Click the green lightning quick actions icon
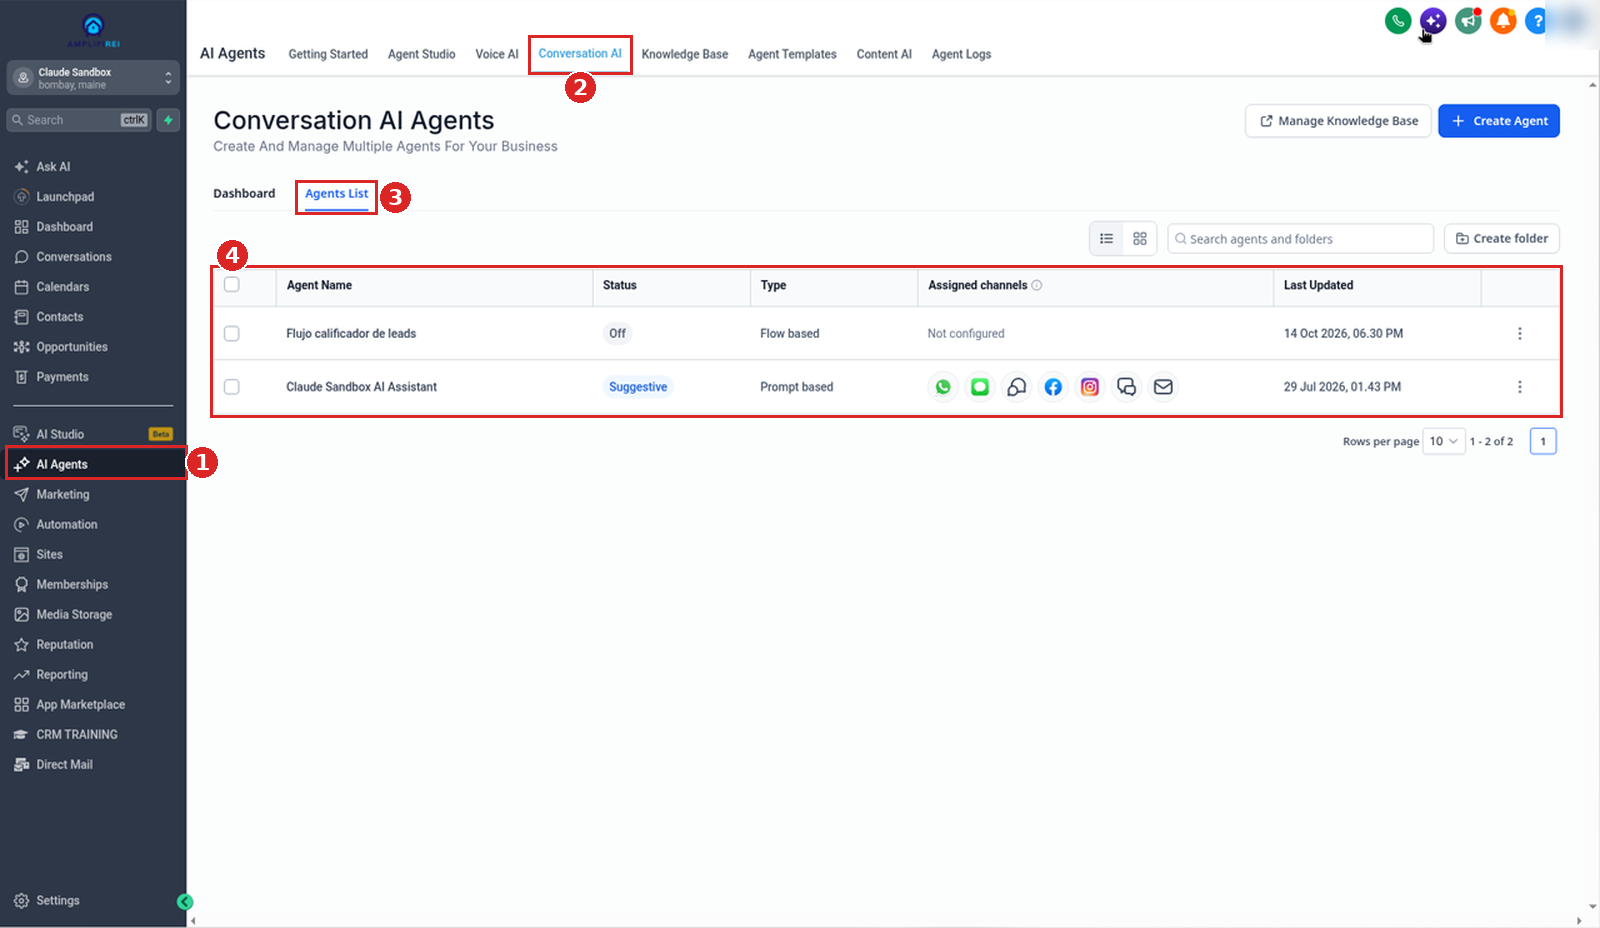The image size is (1600, 928). (x=168, y=120)
